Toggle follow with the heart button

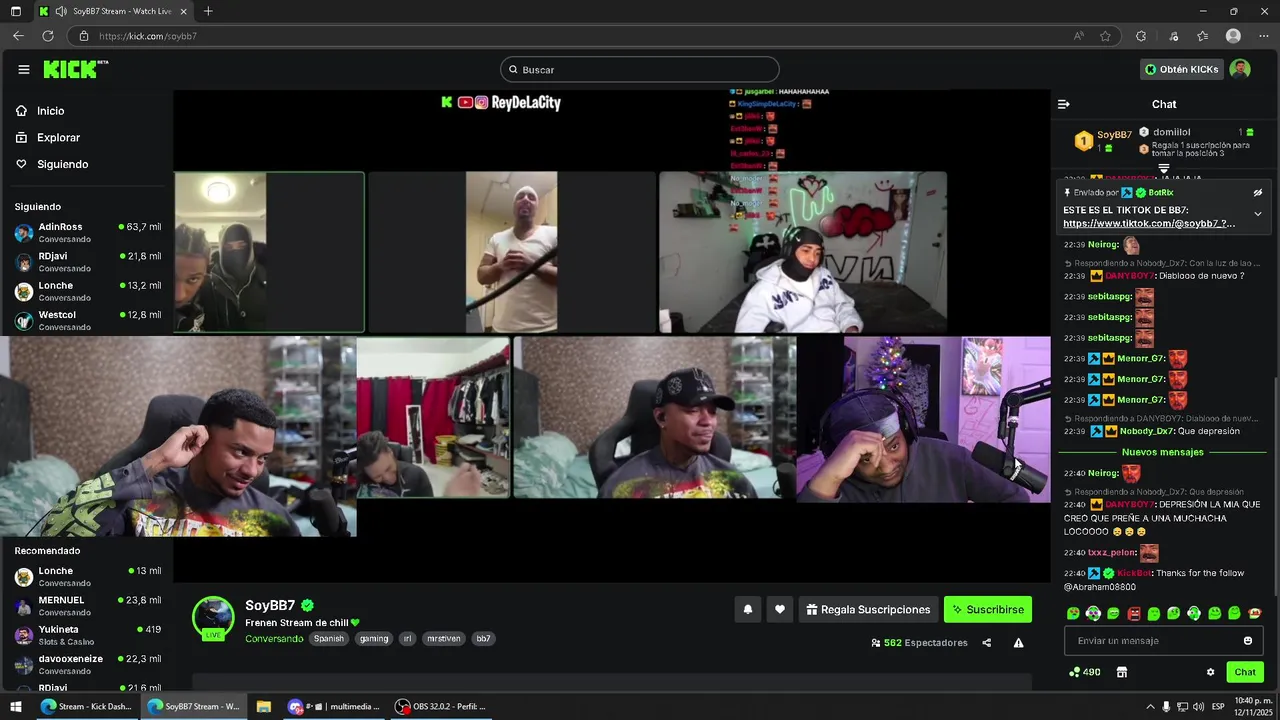tap(780, 609)
